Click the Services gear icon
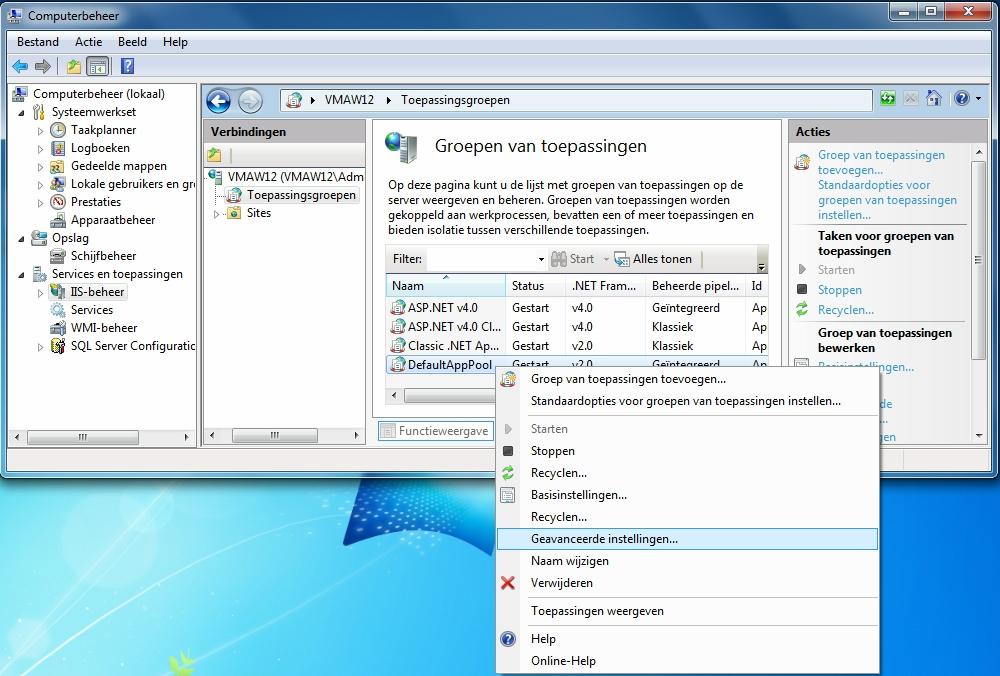This screenshot has width=1000, height=676. 58,310
